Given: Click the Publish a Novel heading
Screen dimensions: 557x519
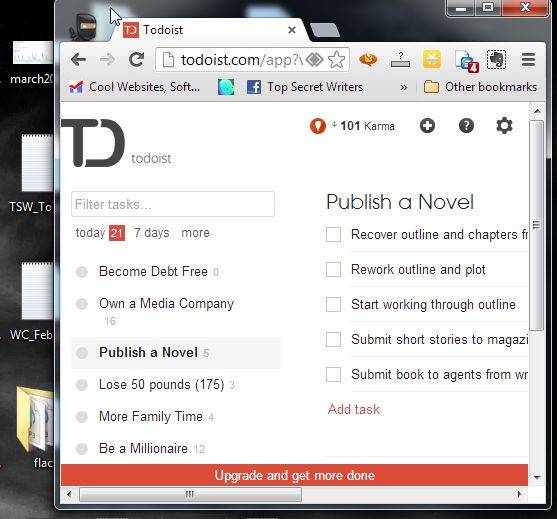Looking at the screenshot, I should tap(400, 202).
